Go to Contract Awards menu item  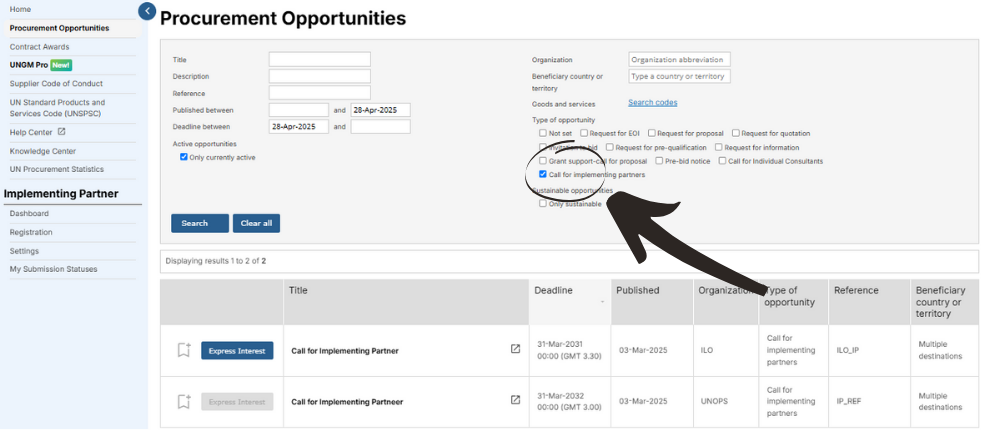click(40, 47)
